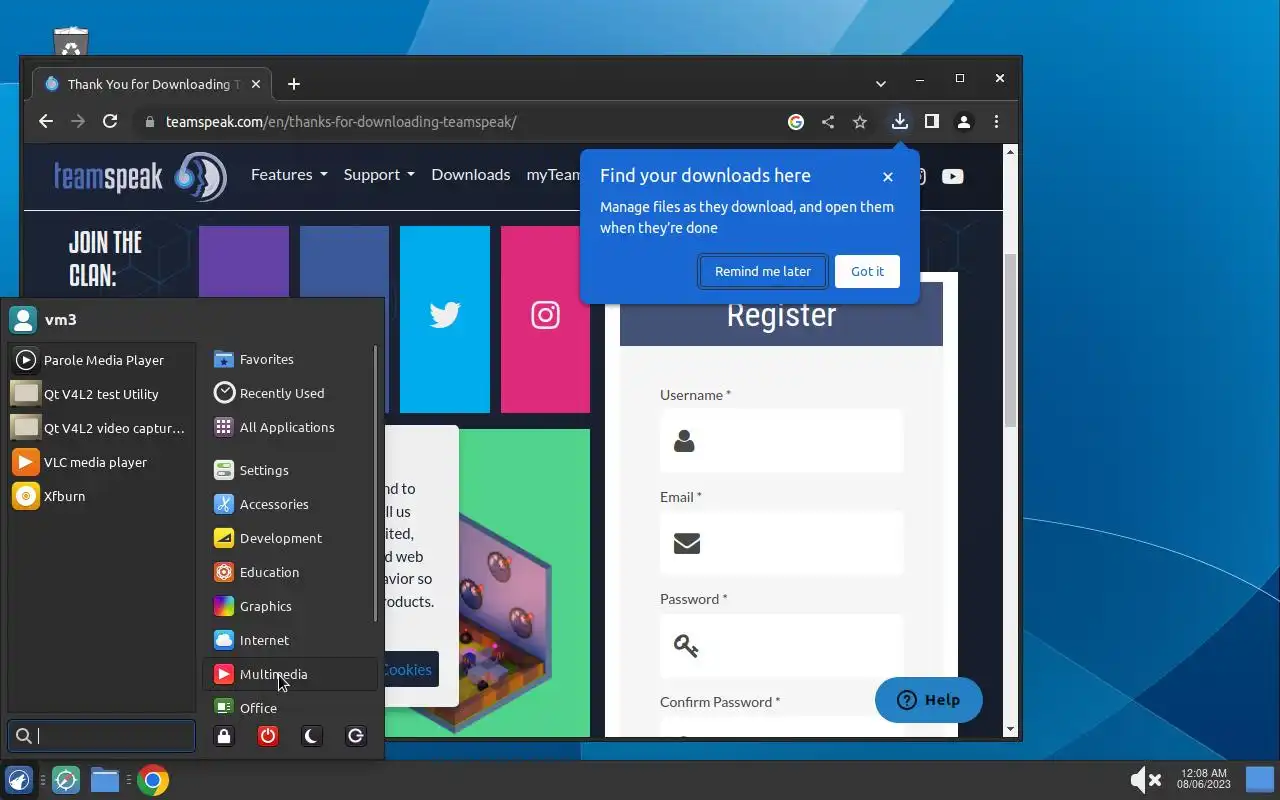Open Parole Media Player from the menu

tap(101, 360)
